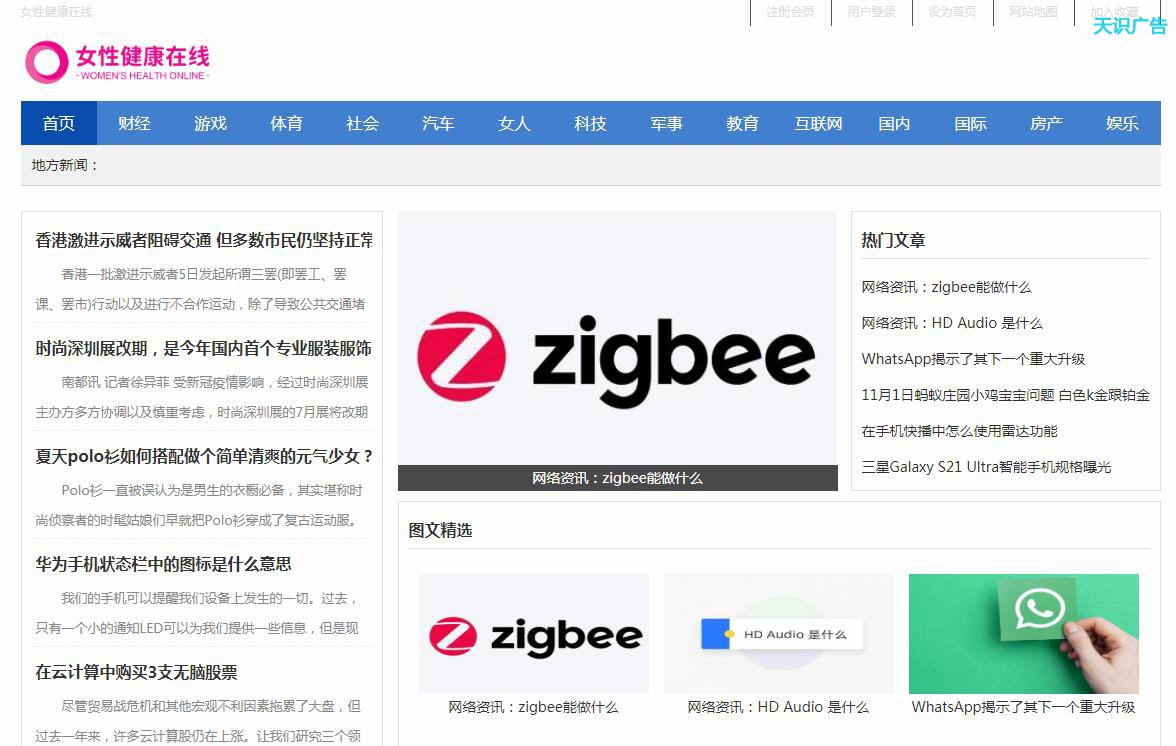Click the WhatsApp green thumbnail image

(x=1024, y=634)
